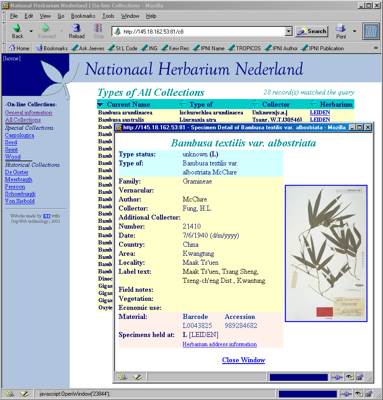Open the URL bar history dropdown

(289, 32)
